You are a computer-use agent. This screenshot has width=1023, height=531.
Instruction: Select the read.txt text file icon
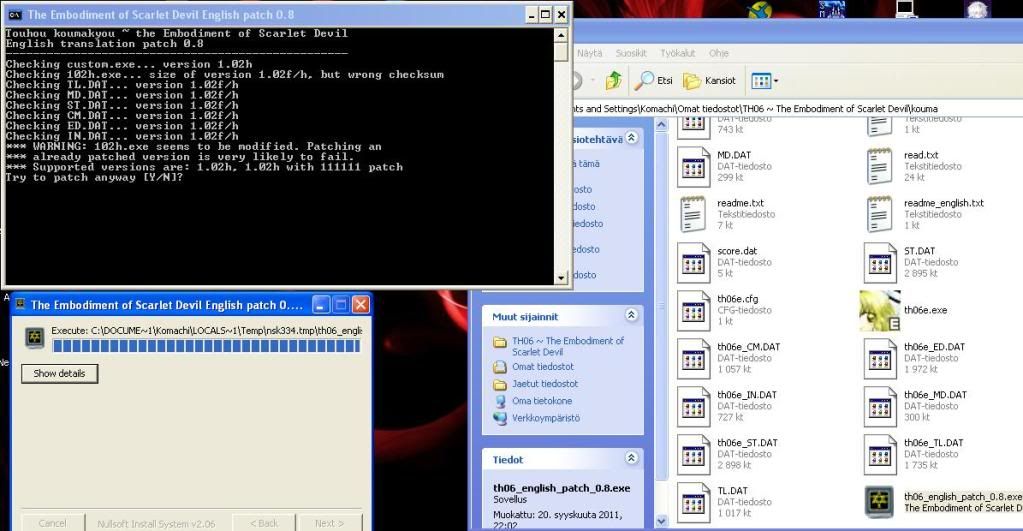tap(879, 167)
